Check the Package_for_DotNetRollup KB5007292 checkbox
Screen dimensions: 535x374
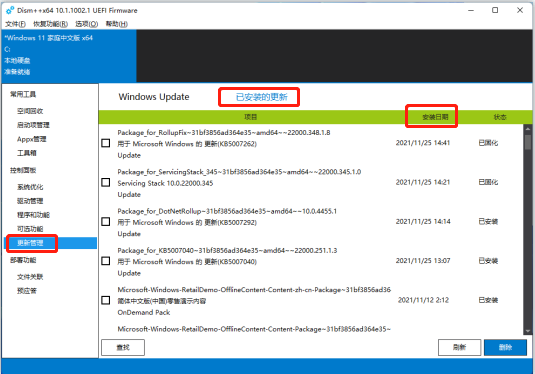pyautogui.click(x=106, y=222)
